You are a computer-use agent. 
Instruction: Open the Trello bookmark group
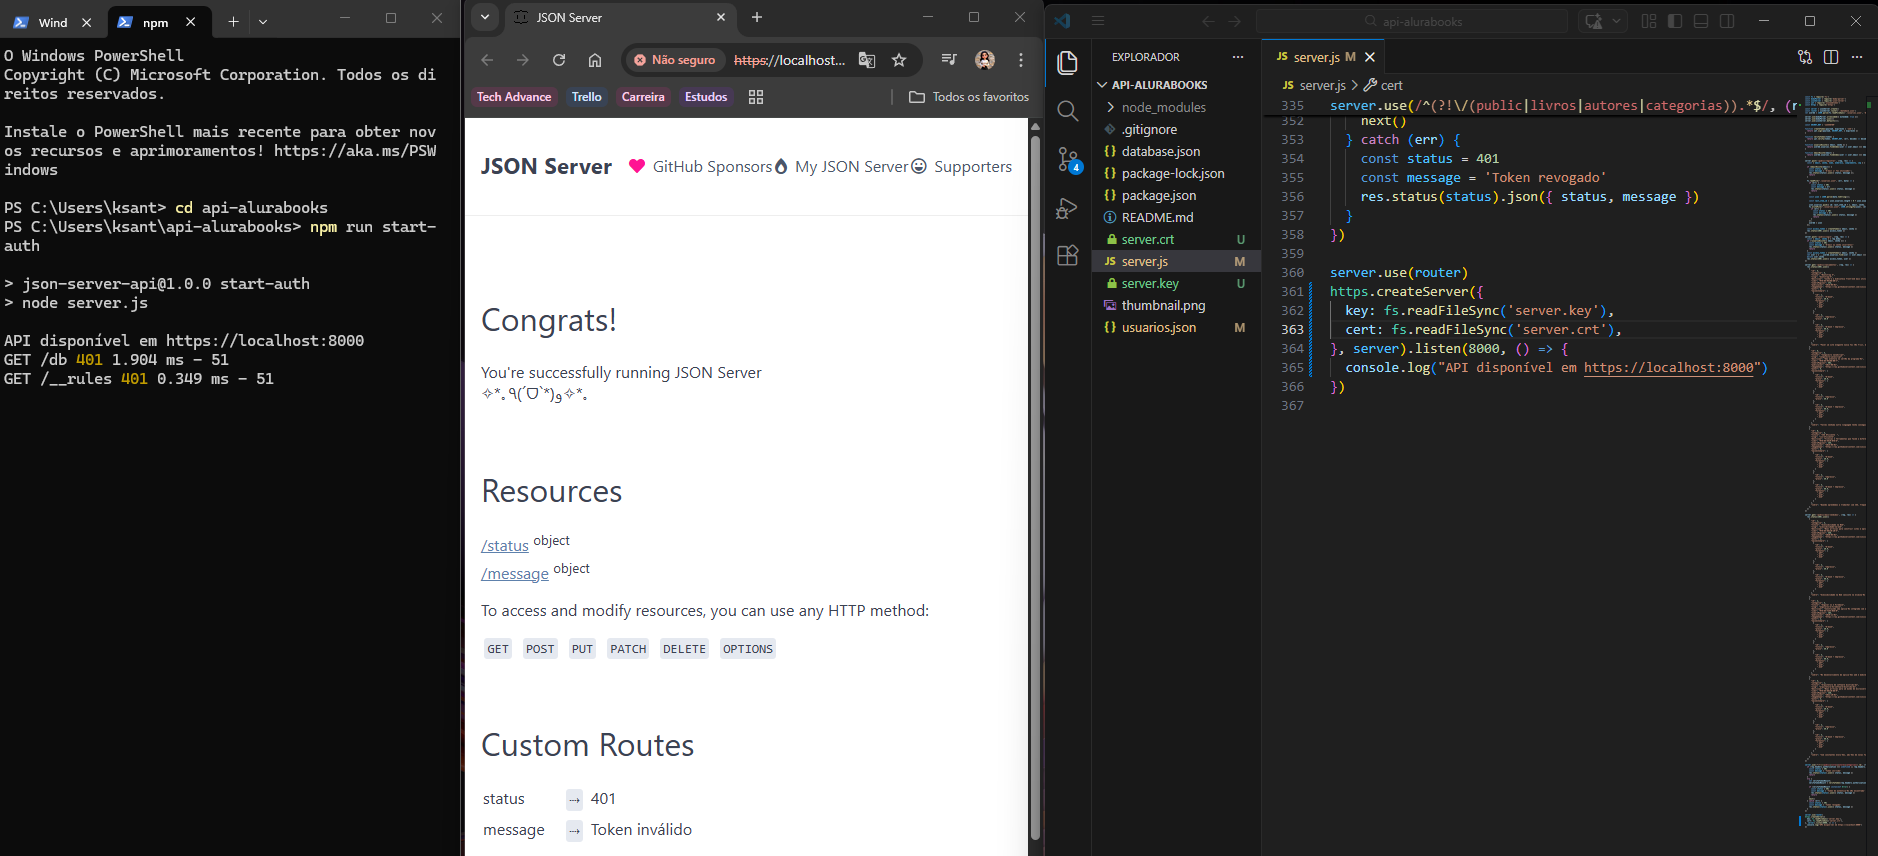click(x=586, y=97)
